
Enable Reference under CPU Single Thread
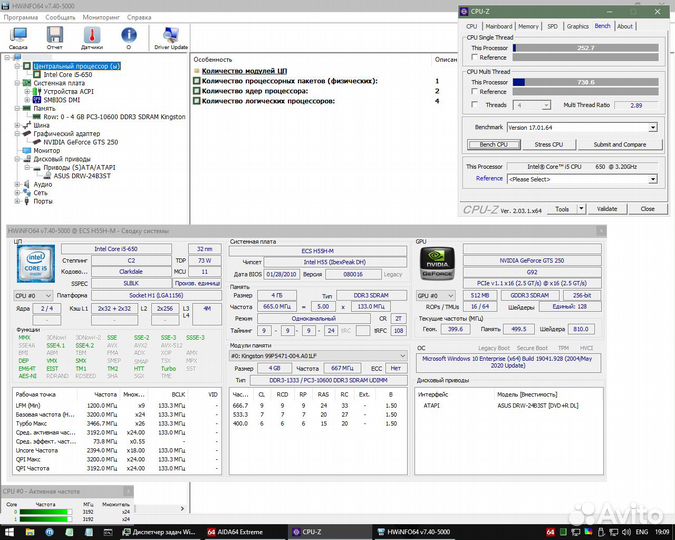(474, 57)
